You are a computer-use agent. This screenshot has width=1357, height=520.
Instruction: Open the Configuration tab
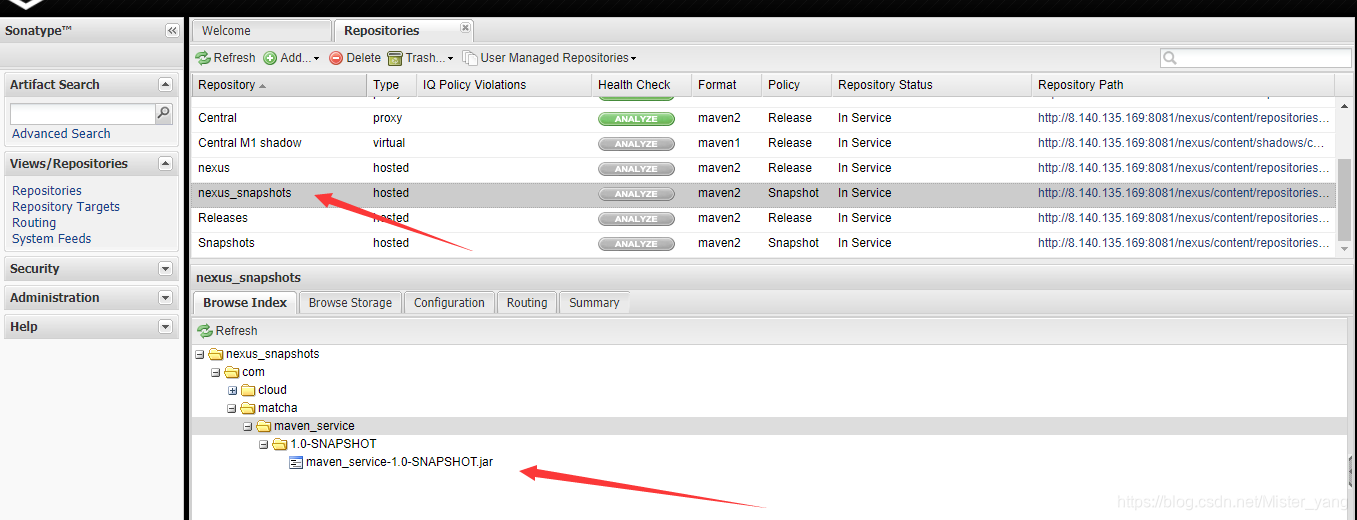click(x=449, y=303)
